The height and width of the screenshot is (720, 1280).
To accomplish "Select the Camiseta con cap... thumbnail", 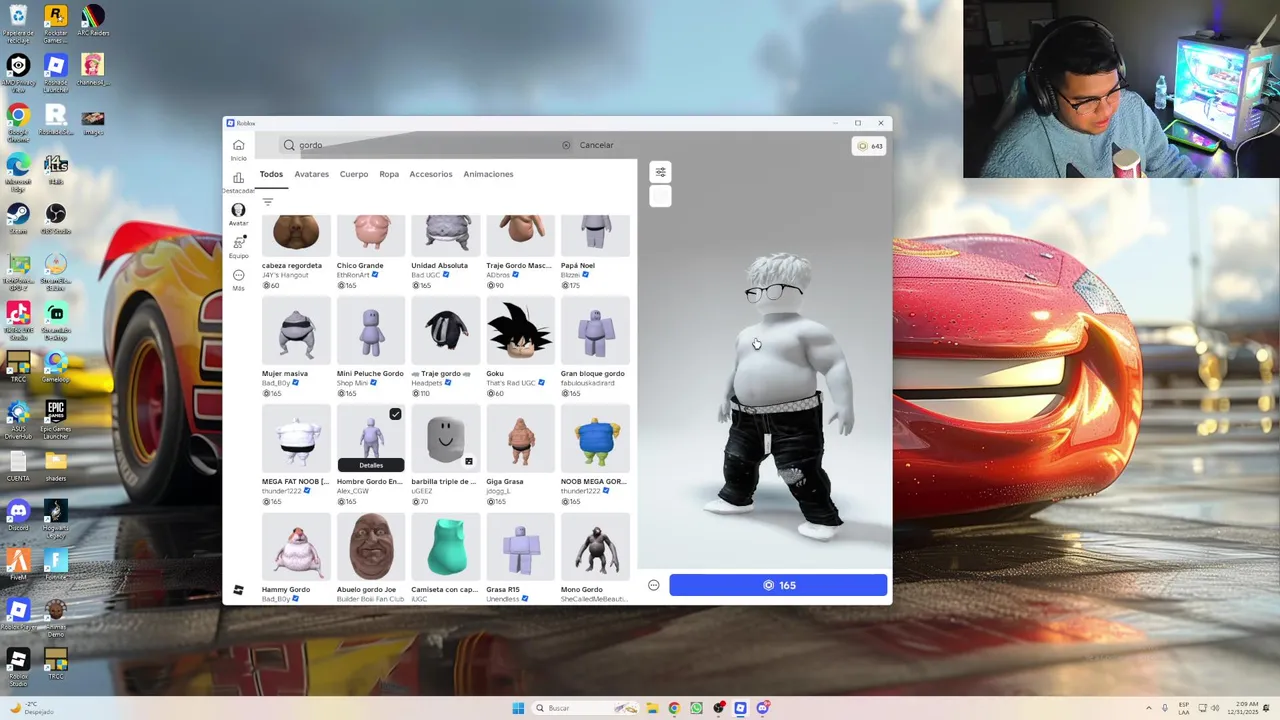I will coord(446,547).
